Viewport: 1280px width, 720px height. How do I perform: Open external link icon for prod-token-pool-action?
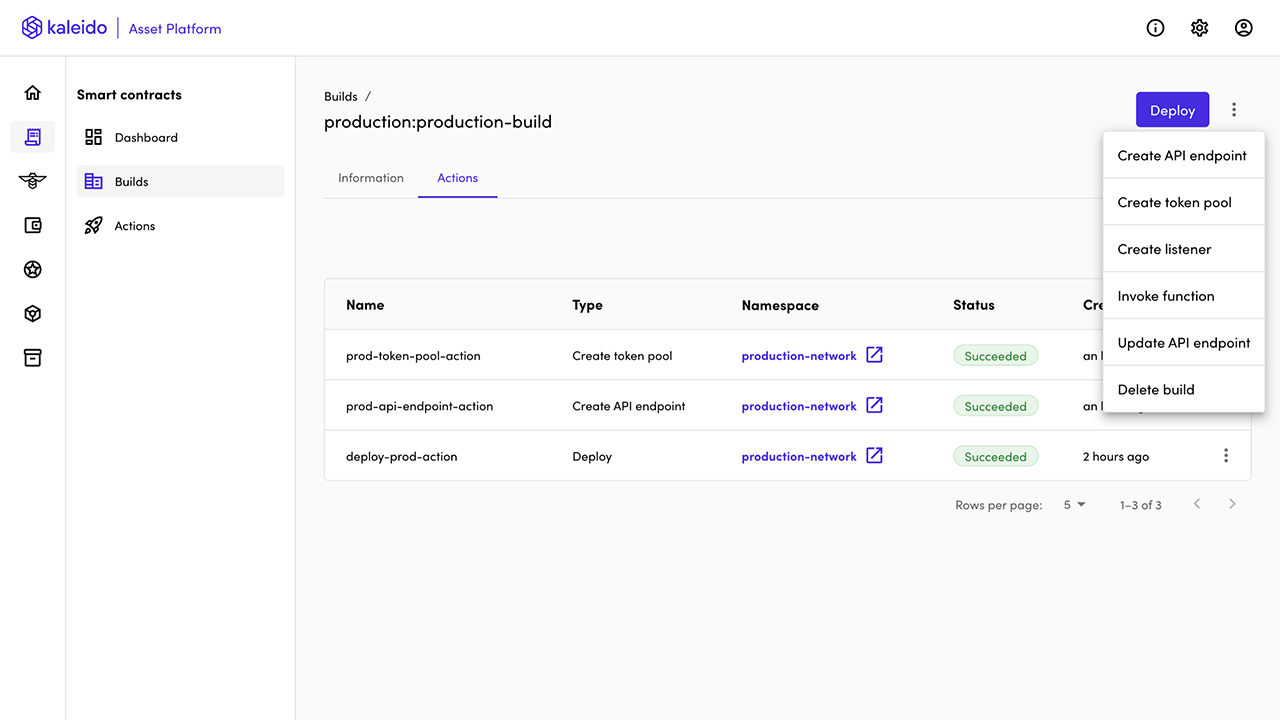pos(874,355)
